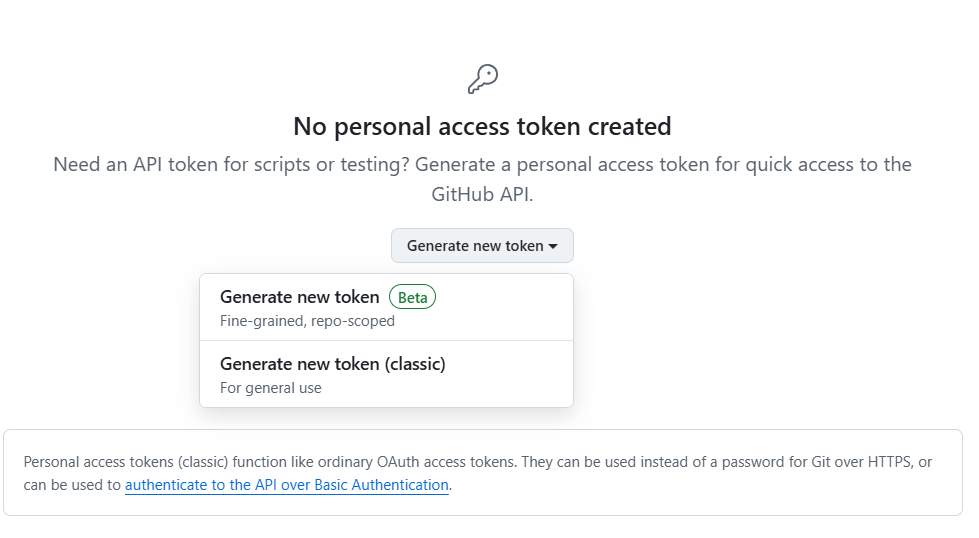Click the green Beta badge
979x538 pixels.
[412, 297]
